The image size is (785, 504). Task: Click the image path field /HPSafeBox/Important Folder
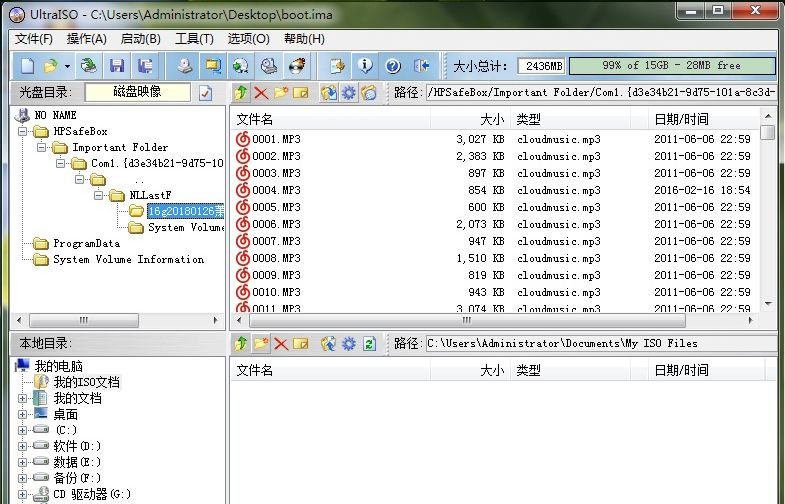pyautogui.click(x=601, y=93)
